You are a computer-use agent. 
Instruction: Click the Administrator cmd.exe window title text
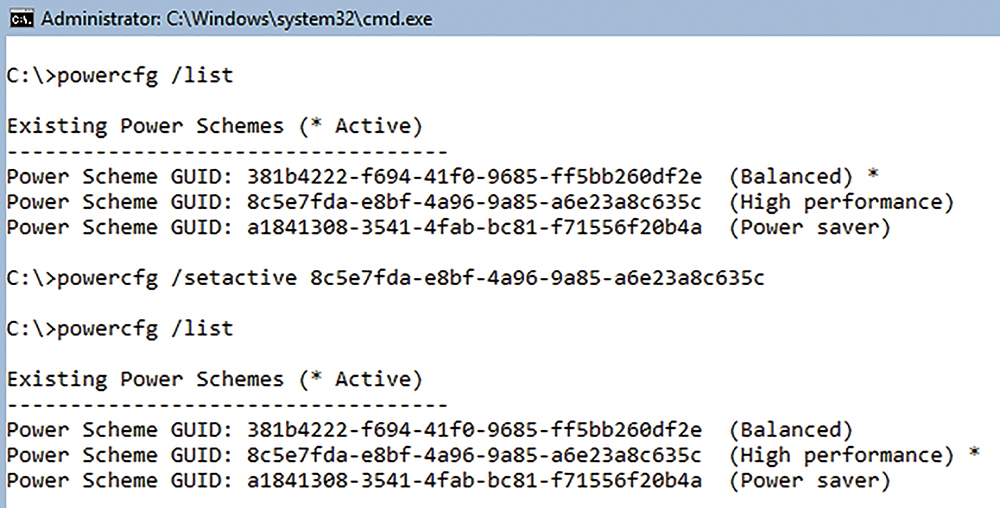tap(237, 19)
